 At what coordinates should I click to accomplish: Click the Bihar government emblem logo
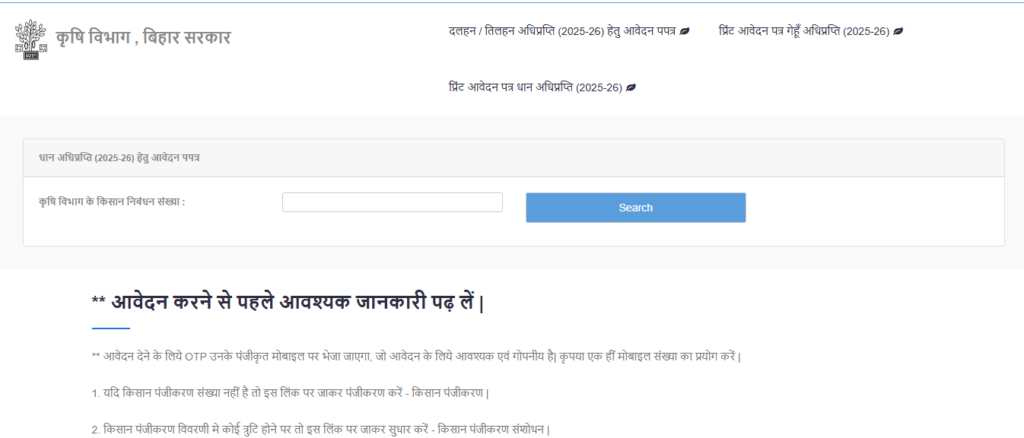point(31,37)
